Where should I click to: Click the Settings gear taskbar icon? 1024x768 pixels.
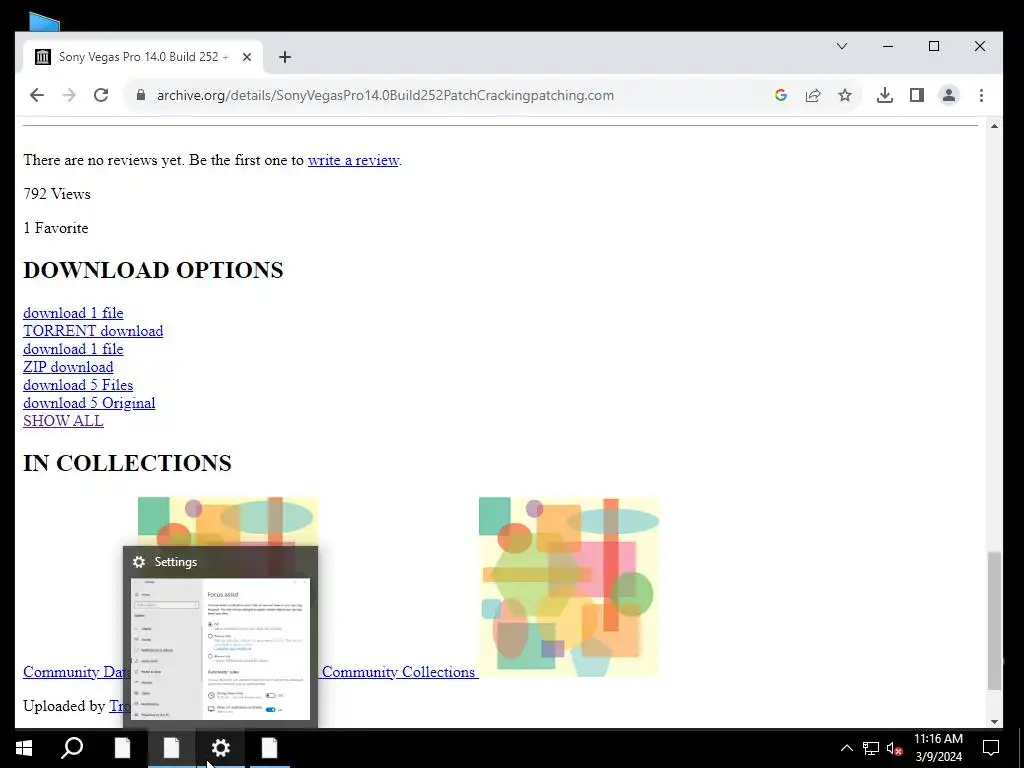pos(221,748)
